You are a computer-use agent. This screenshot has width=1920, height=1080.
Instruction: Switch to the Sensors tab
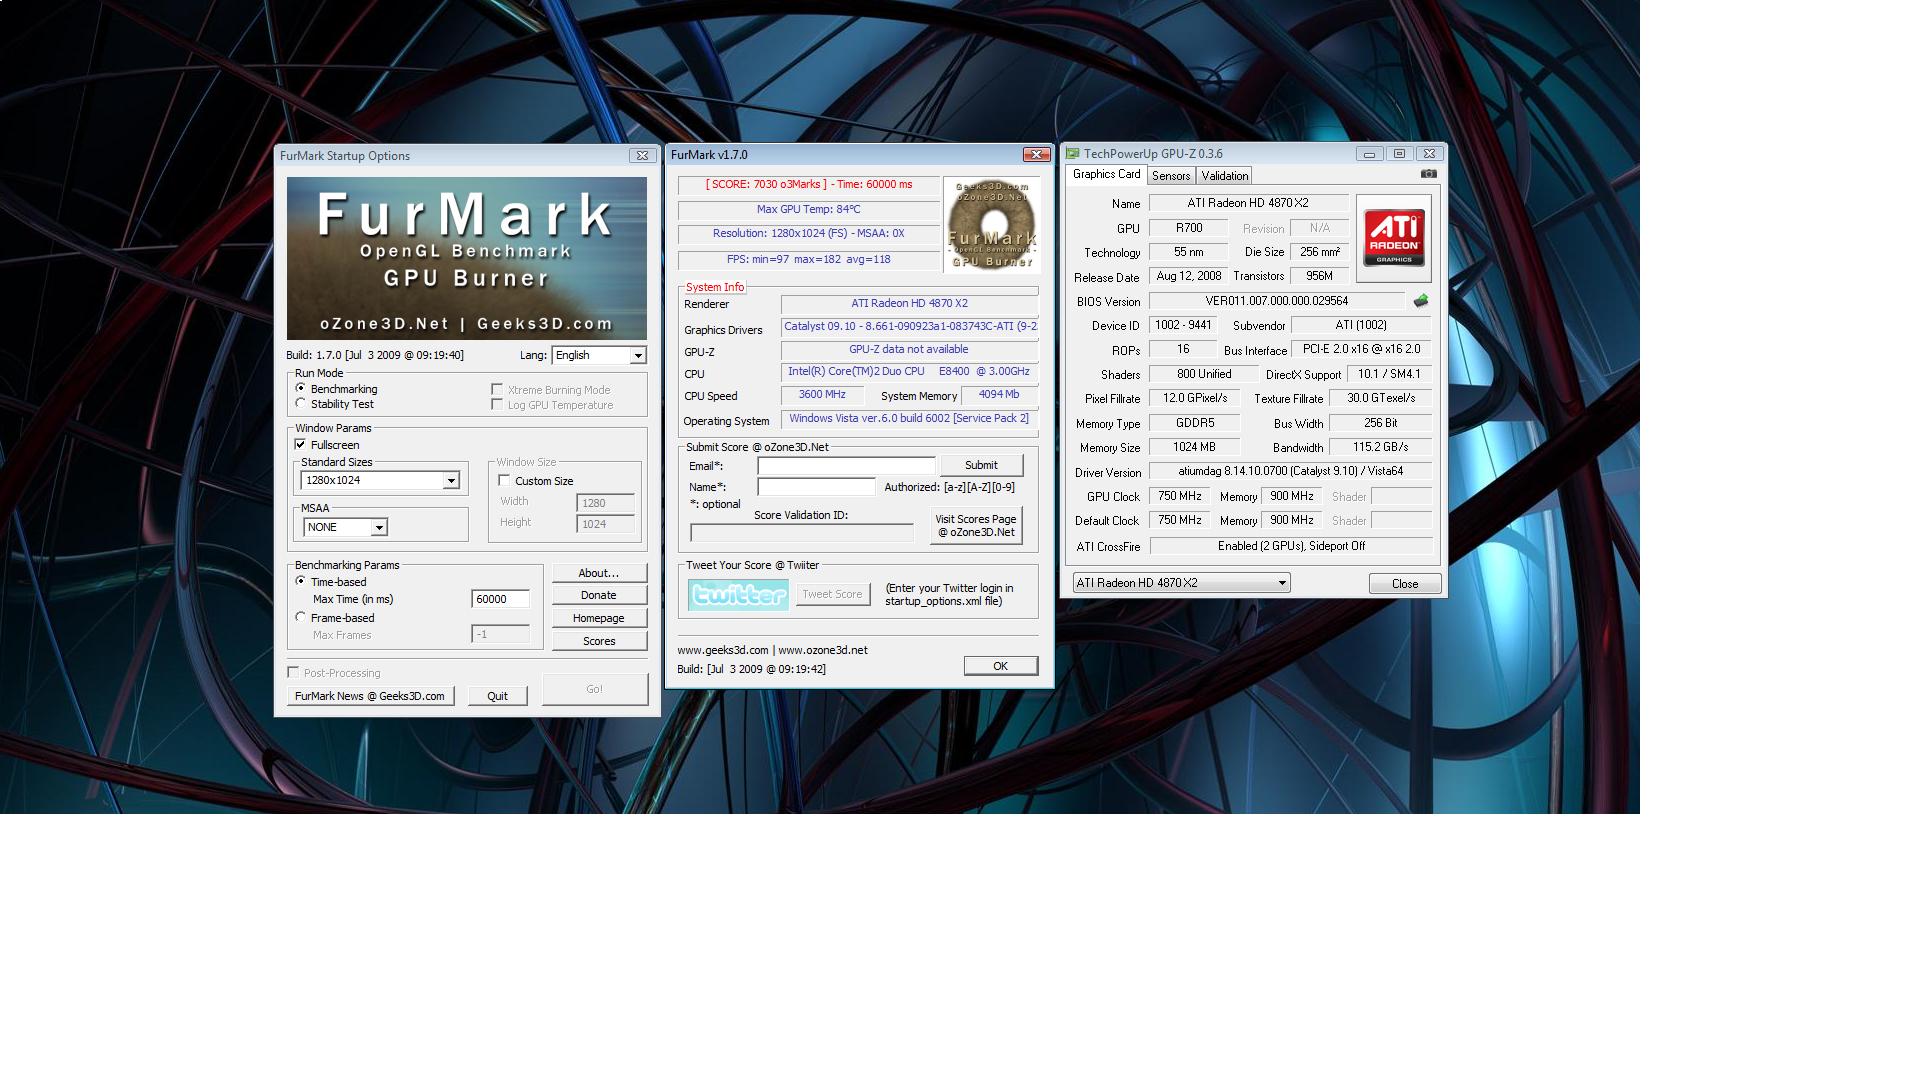(x=1170, y=176)
